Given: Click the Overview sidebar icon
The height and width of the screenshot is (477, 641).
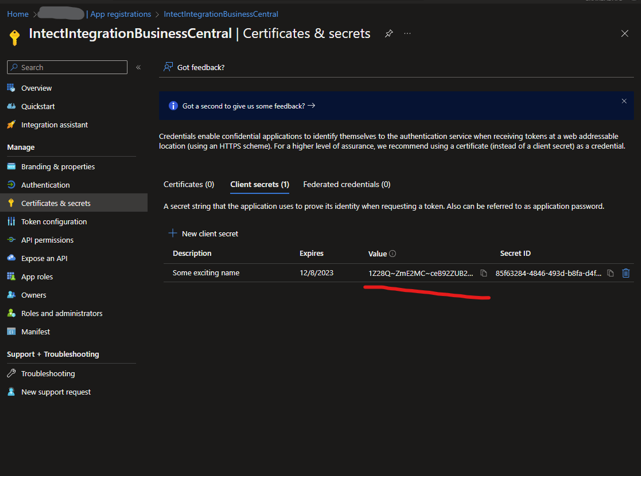Looking at the screenshot, I should coord(11,87).
